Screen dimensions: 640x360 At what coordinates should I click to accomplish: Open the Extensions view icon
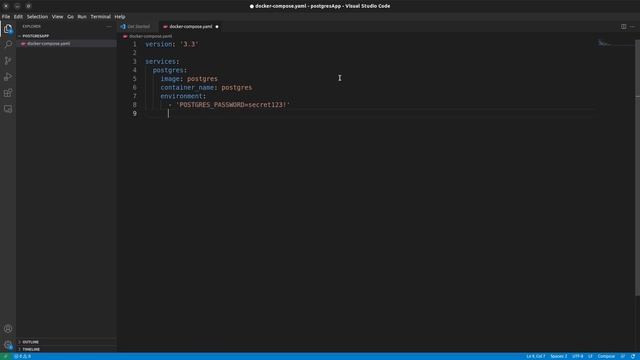8,93
